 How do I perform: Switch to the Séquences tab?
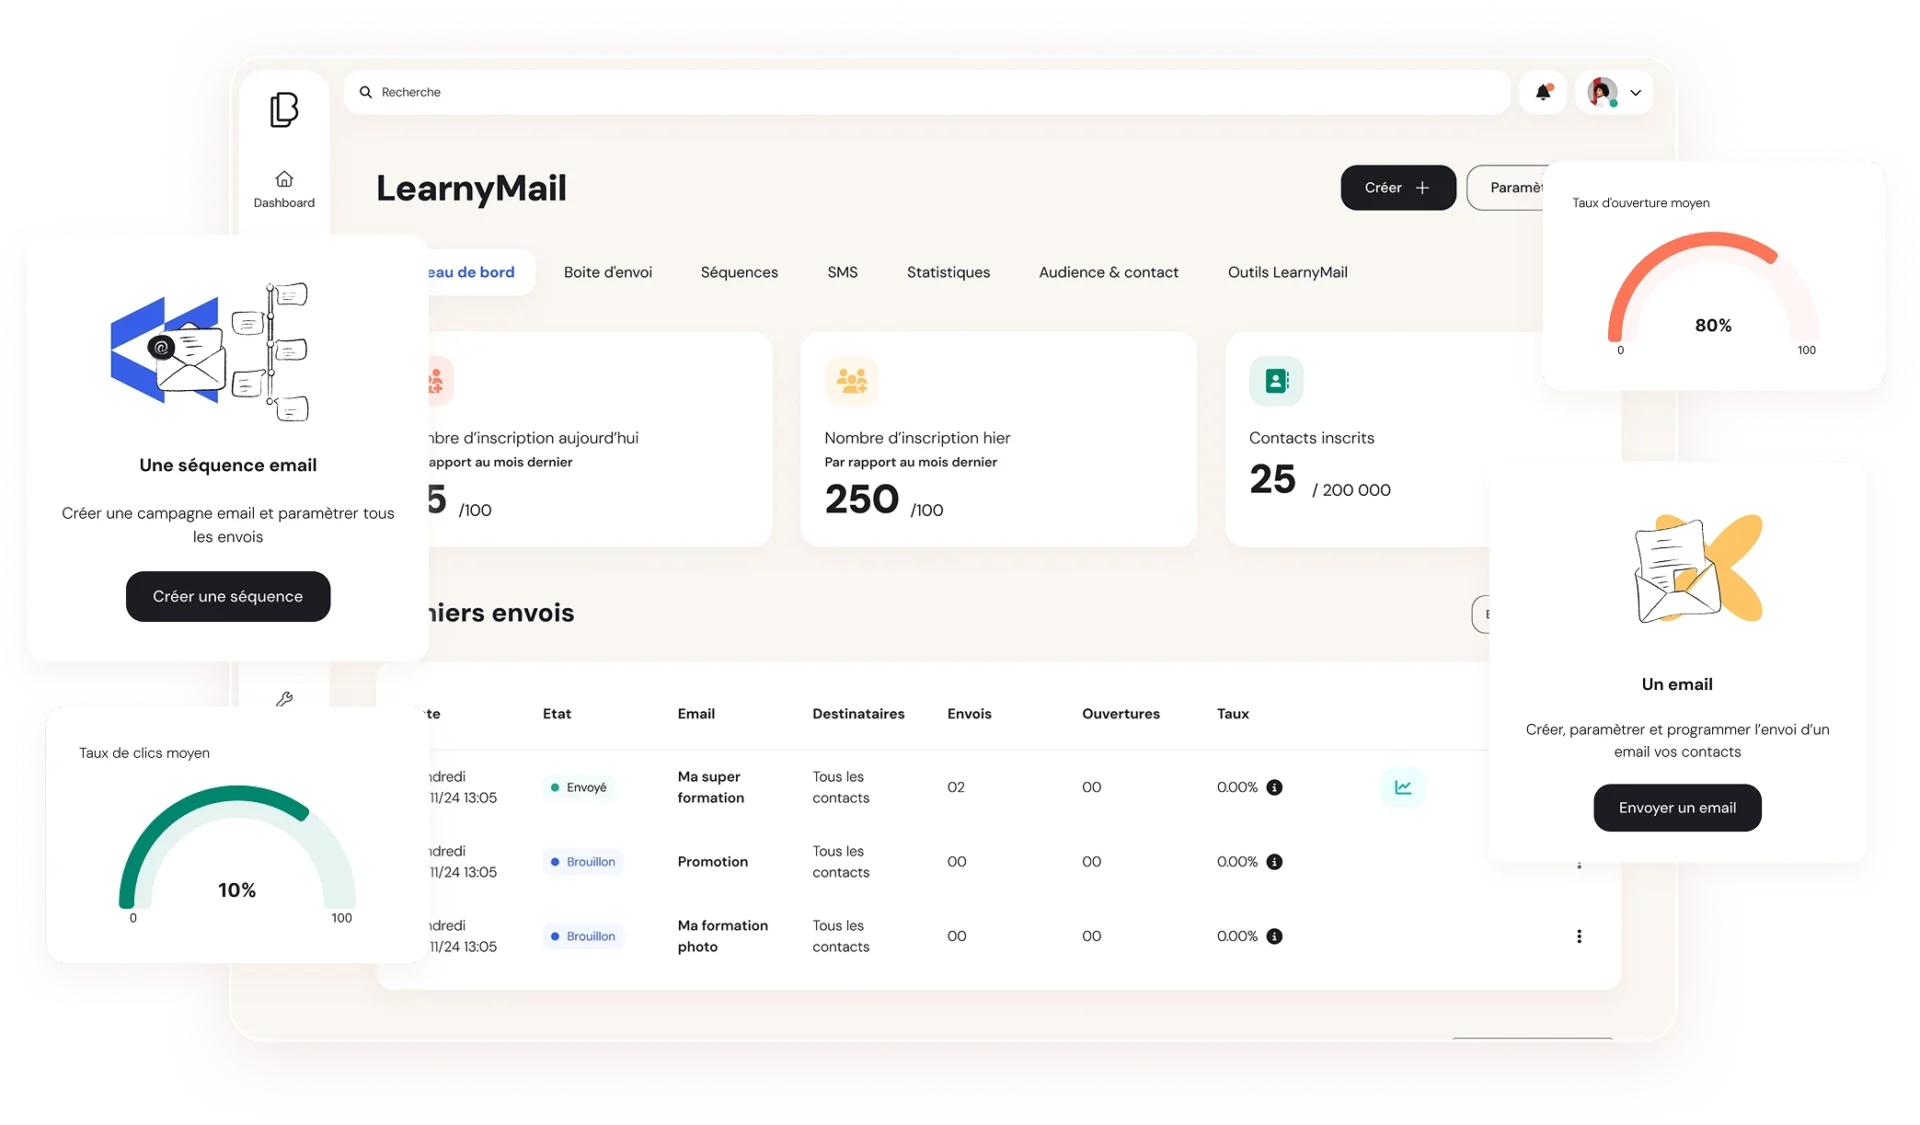point(739,272)
